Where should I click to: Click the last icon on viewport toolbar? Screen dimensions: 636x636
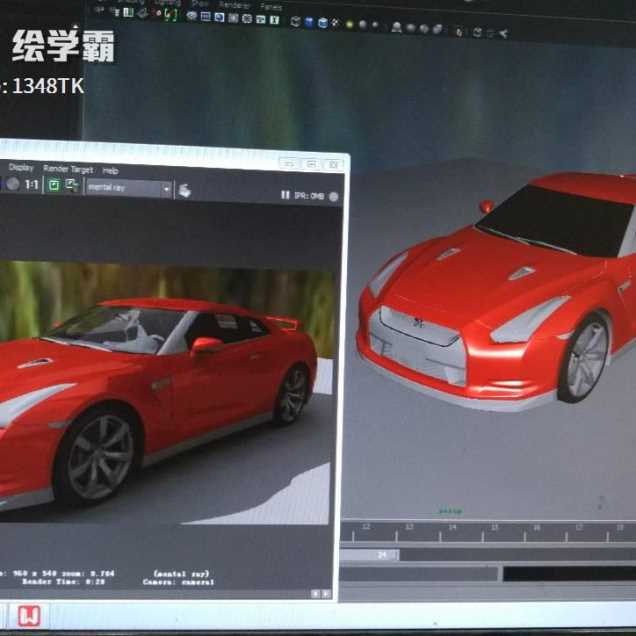(504, 34)
